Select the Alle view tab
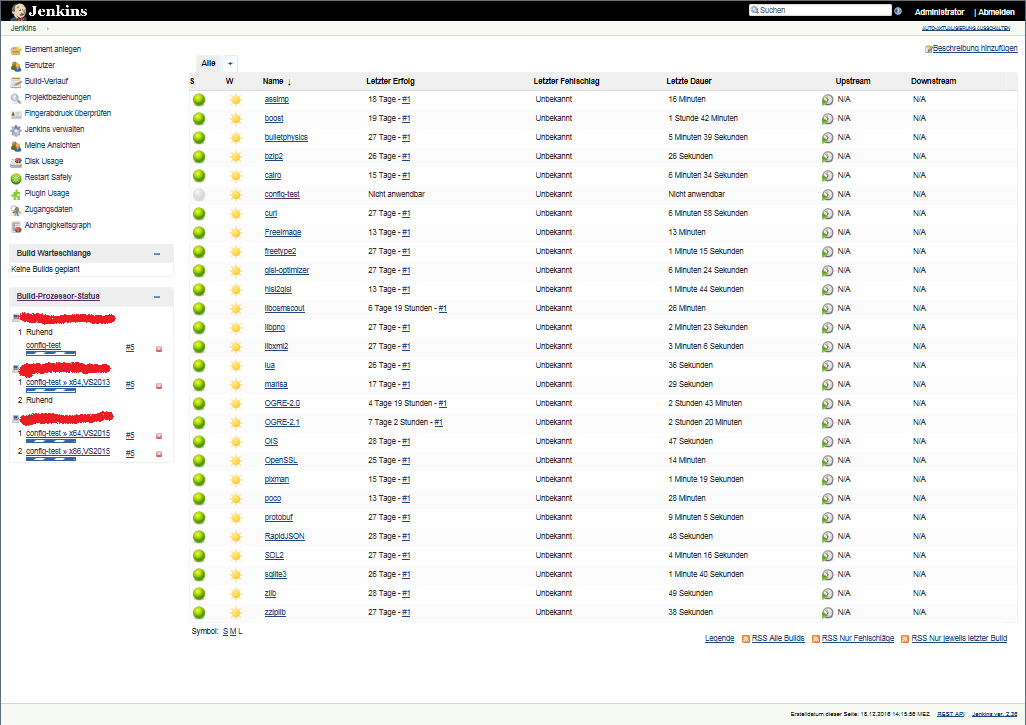 [209, 63]
